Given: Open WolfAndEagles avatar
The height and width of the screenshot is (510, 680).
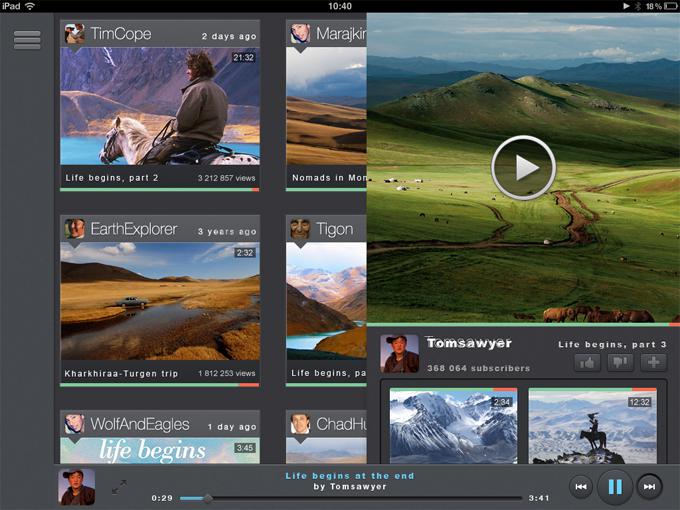Looking at the screenshot, I should tap(75, 424).
